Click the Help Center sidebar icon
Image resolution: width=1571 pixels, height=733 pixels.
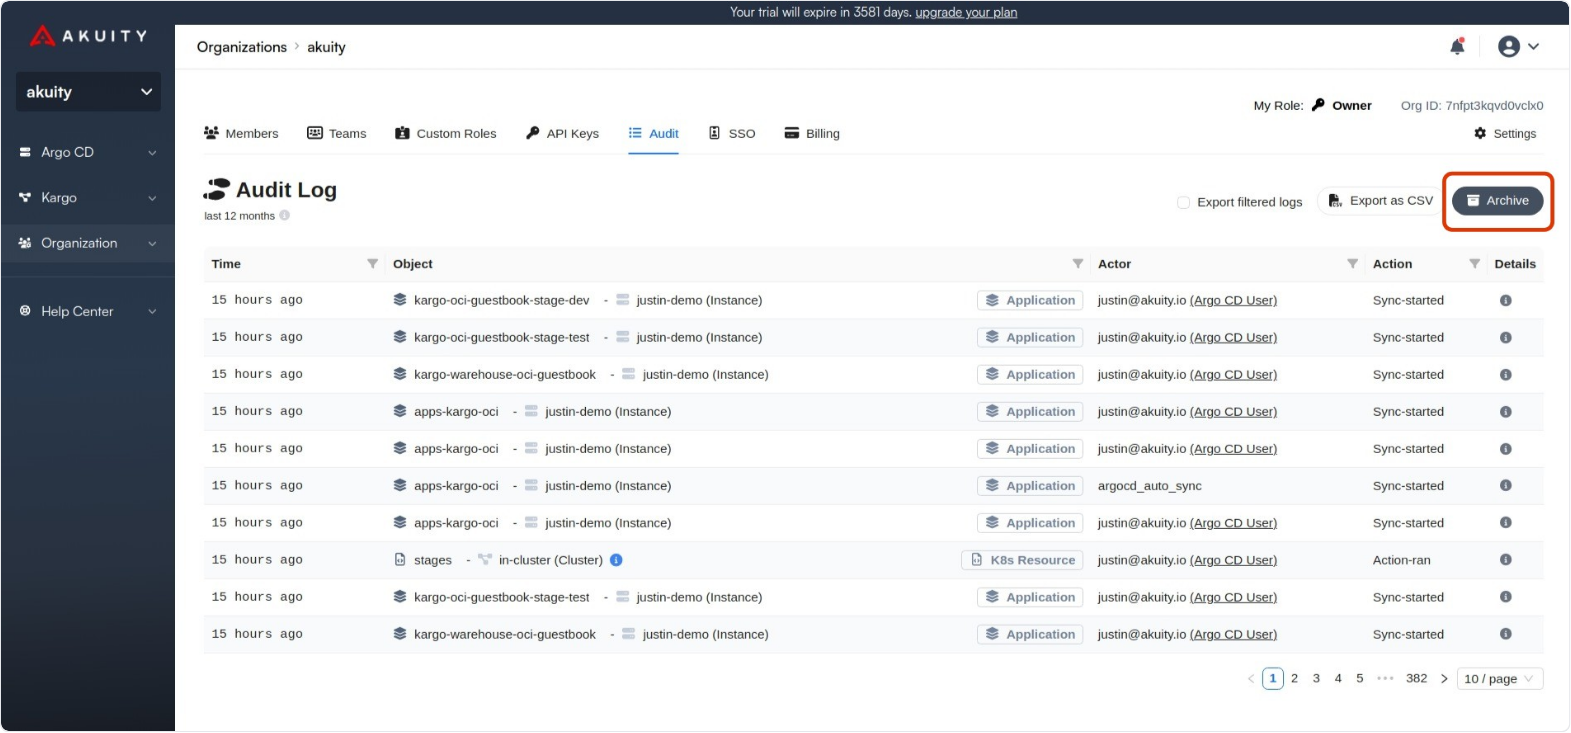pos(25,311)
